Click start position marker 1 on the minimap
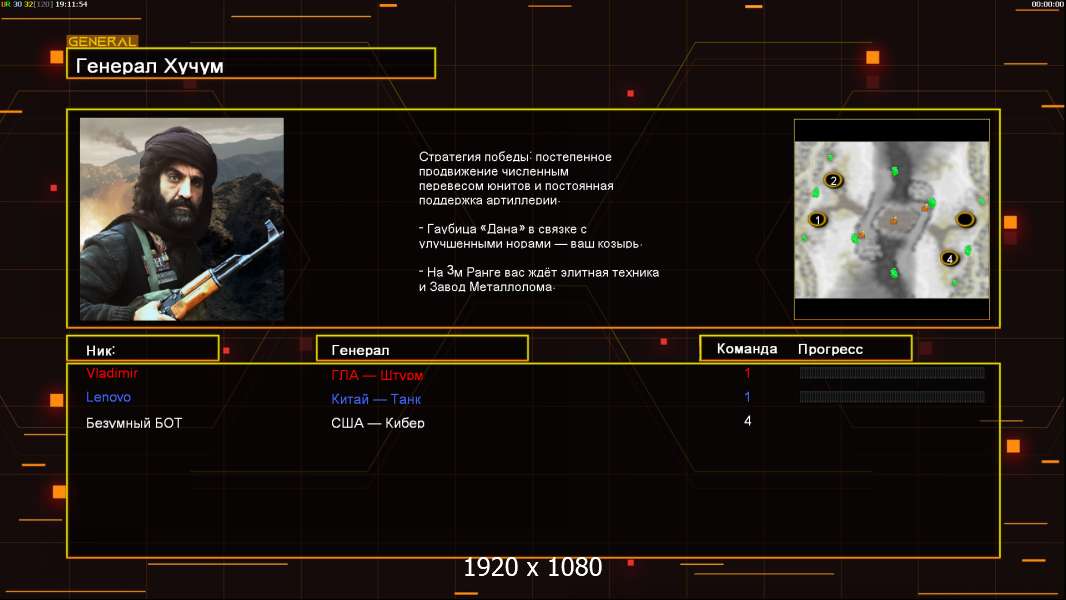This screenshot has height=600, width=1066. (x=817, y=219)
